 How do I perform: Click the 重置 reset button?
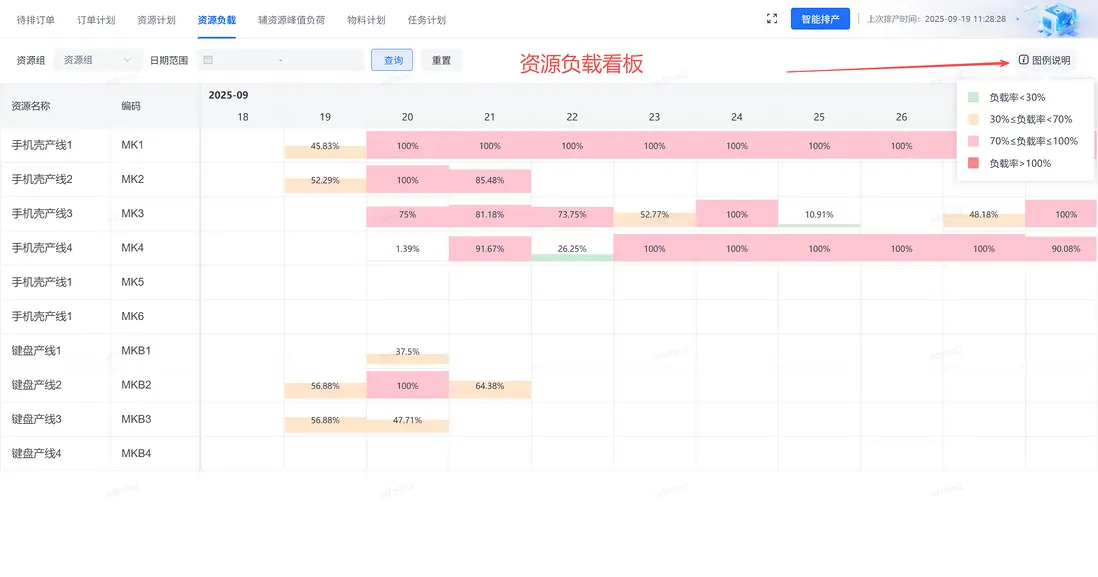[441, 60]
